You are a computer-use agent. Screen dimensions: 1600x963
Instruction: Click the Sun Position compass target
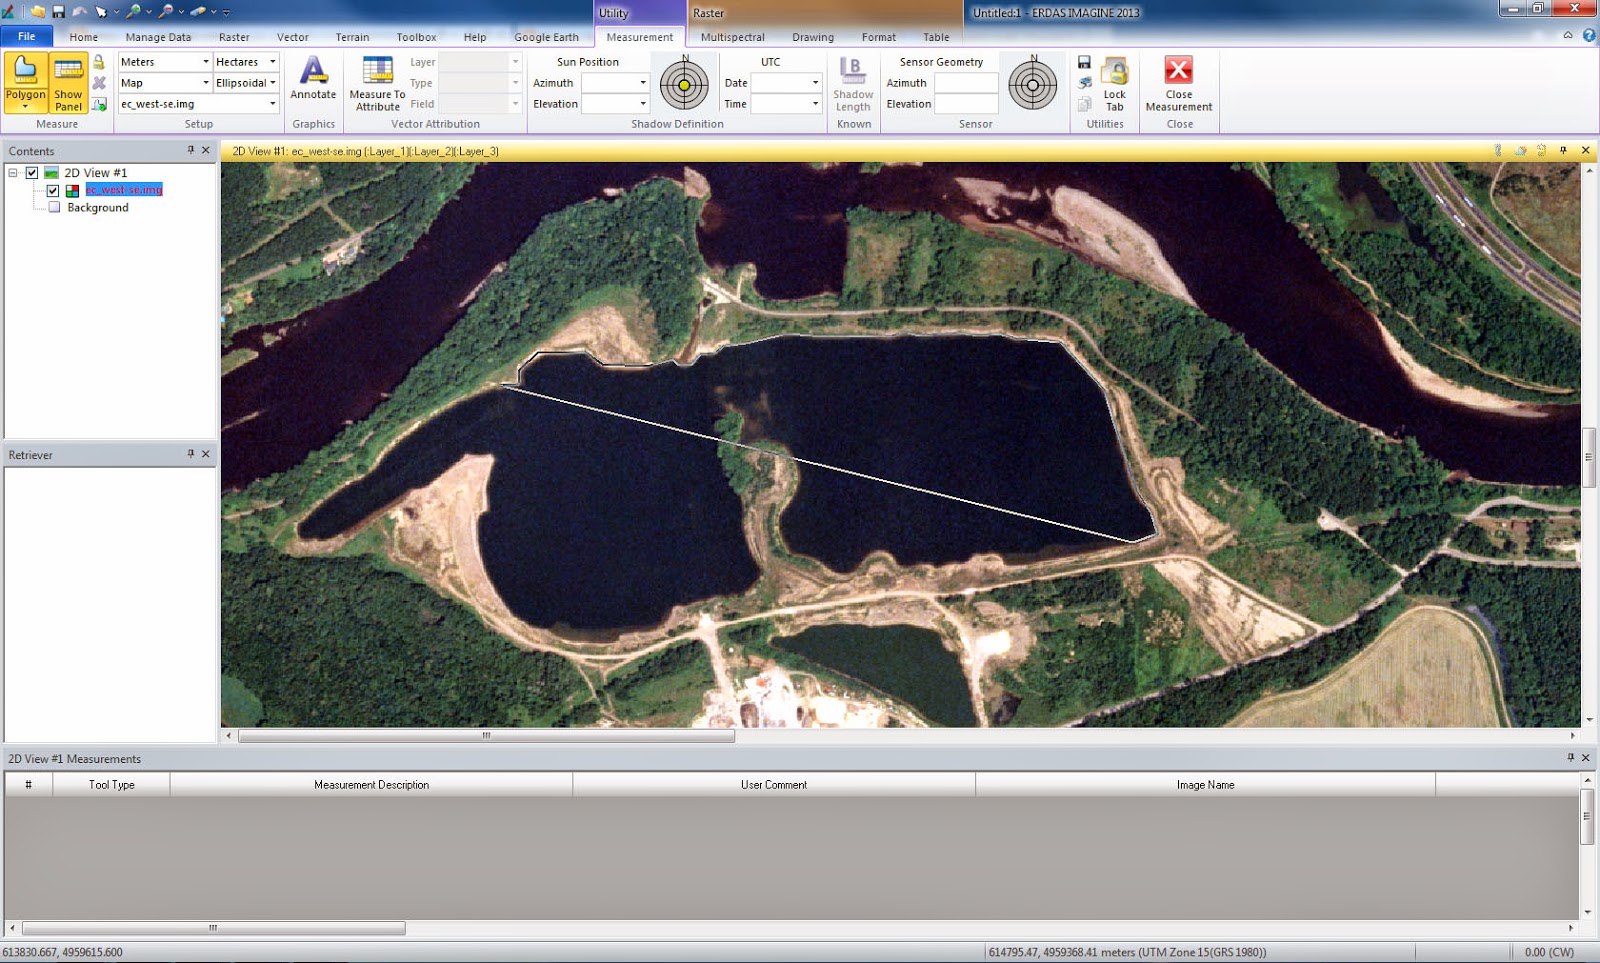684,85
